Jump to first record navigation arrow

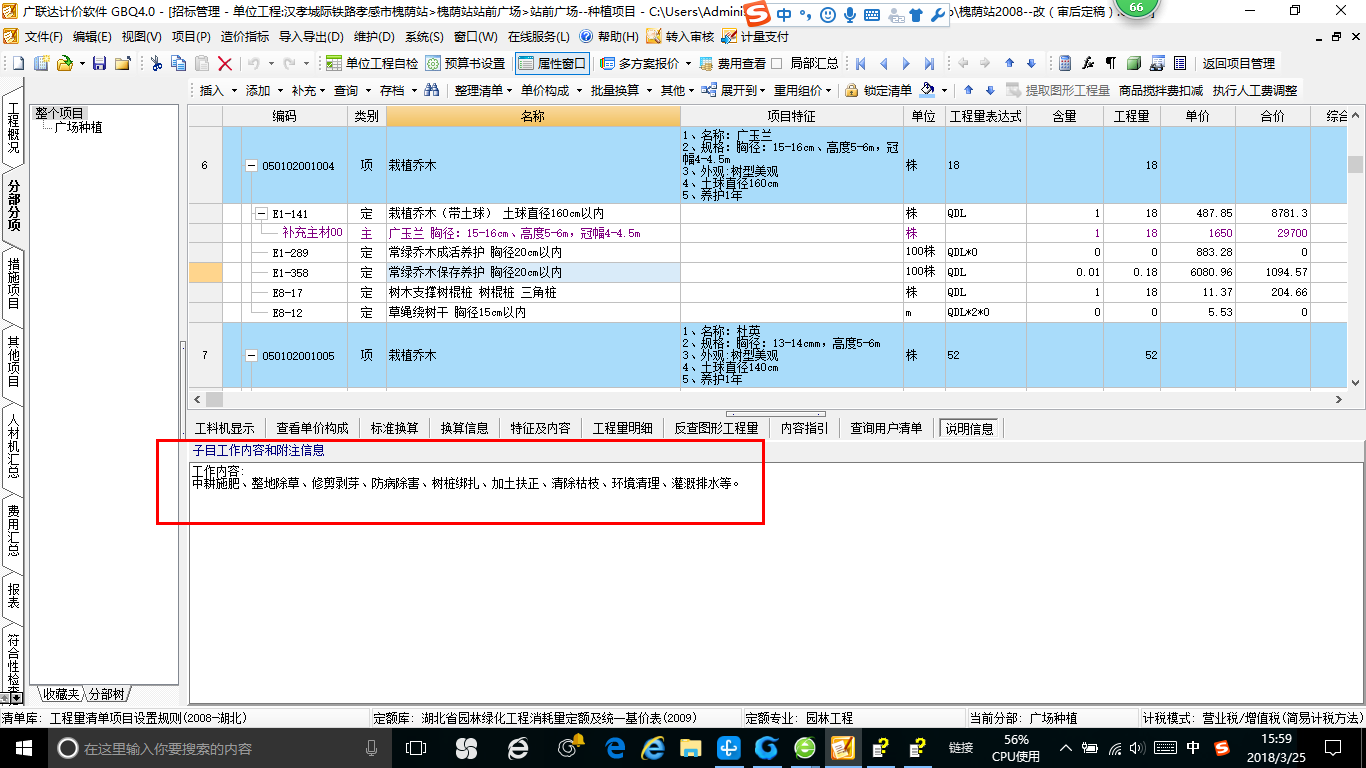pyautogui.click(x=860, y=63)
